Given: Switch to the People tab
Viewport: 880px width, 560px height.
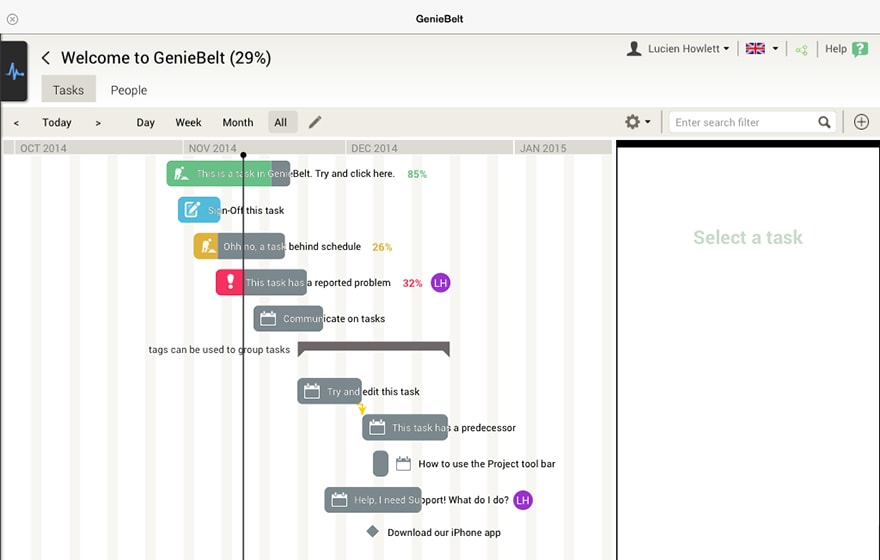Looking at the screenshot, I should [x=129, y=90].
